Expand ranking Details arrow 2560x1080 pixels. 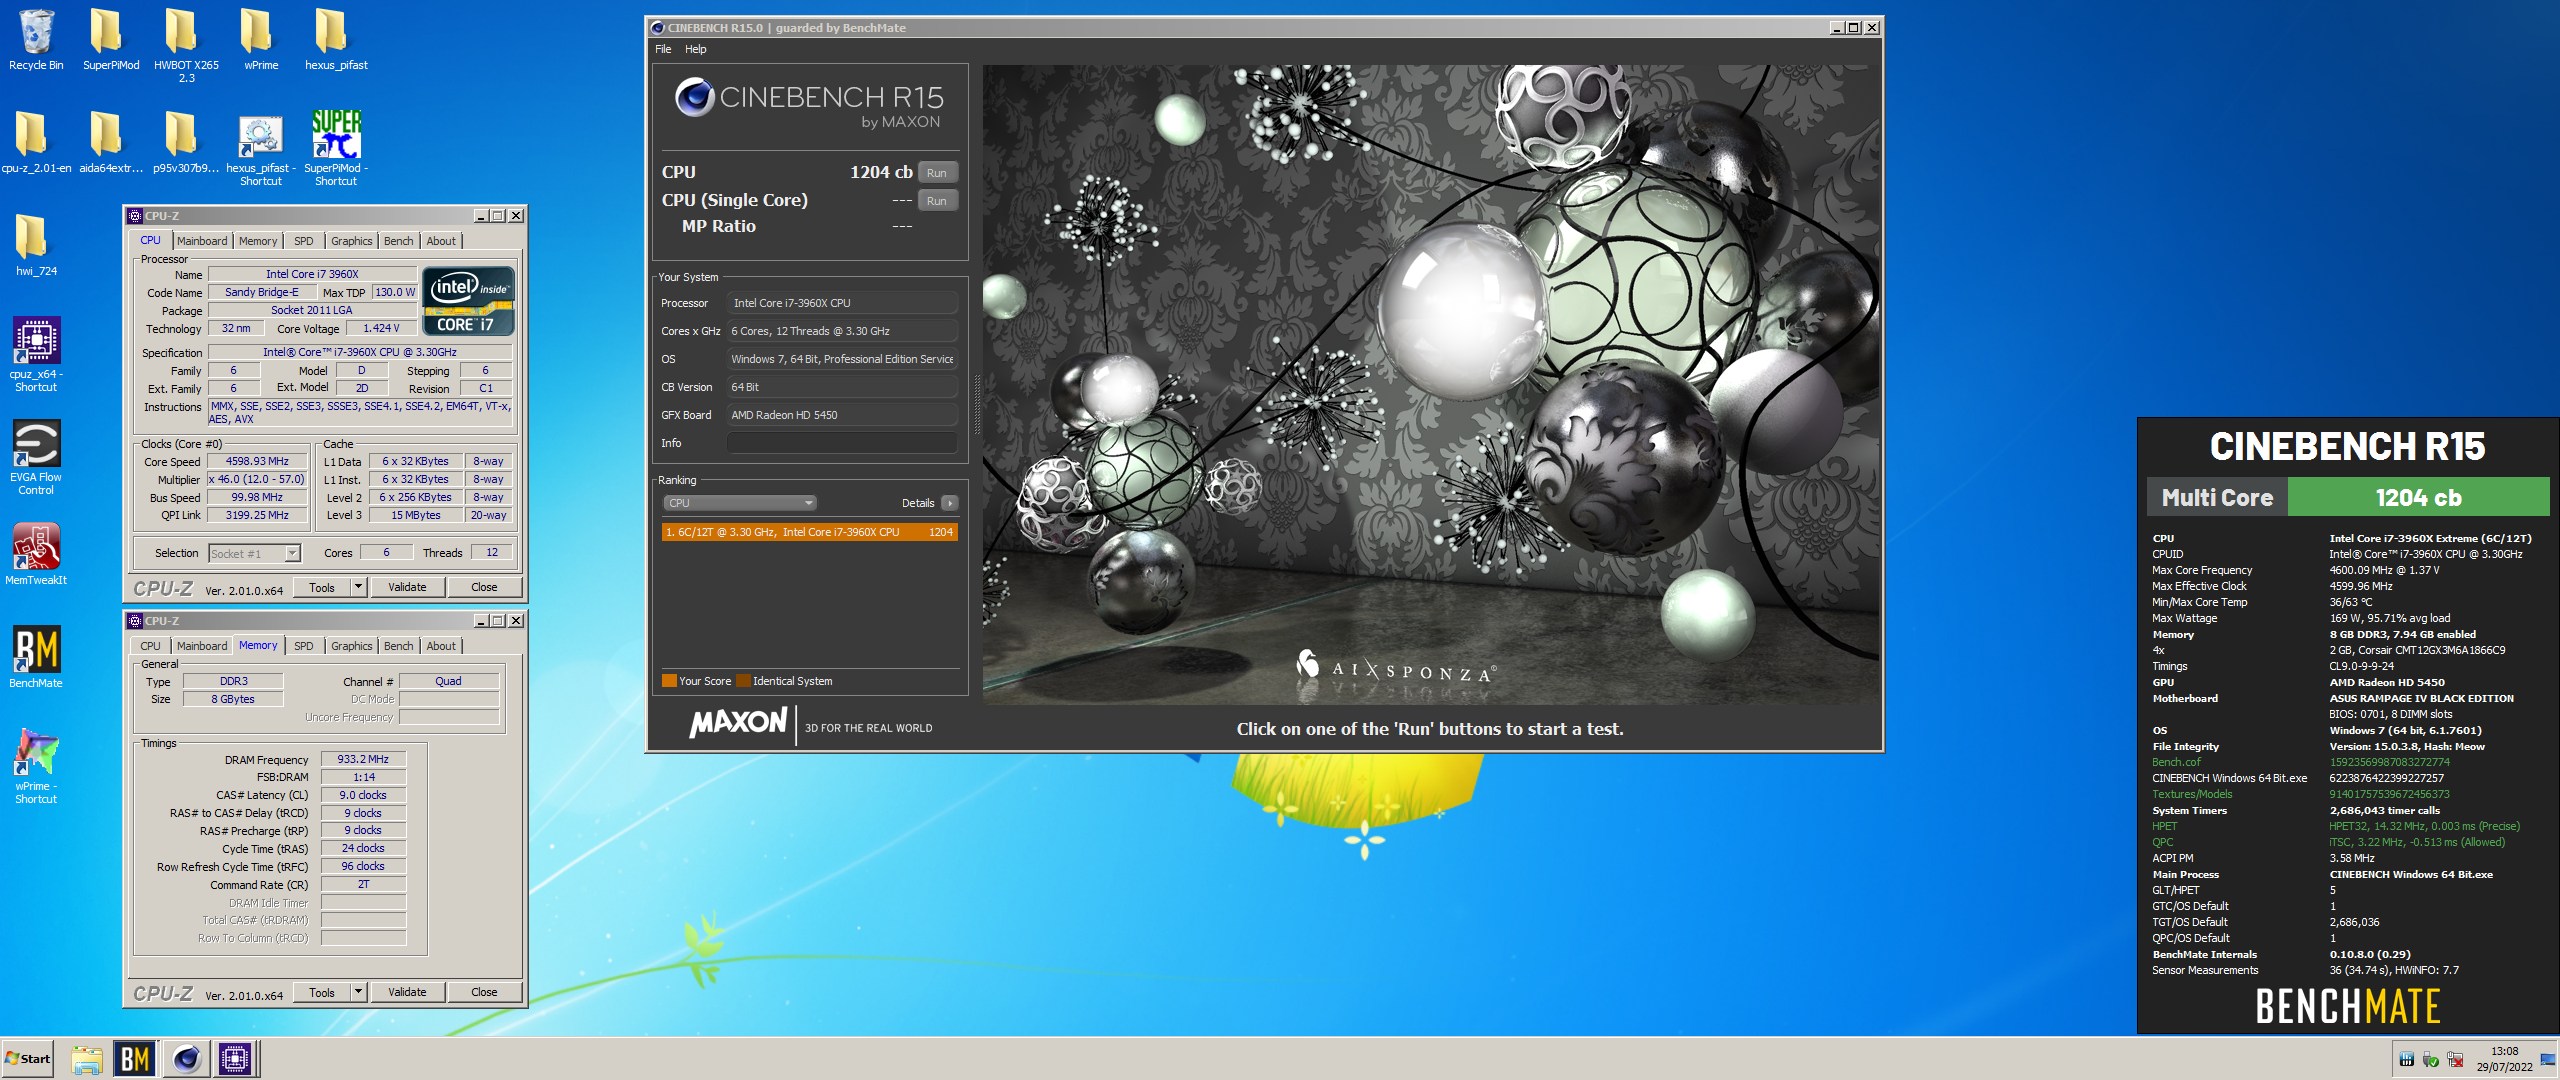click(x=949, y=503)
